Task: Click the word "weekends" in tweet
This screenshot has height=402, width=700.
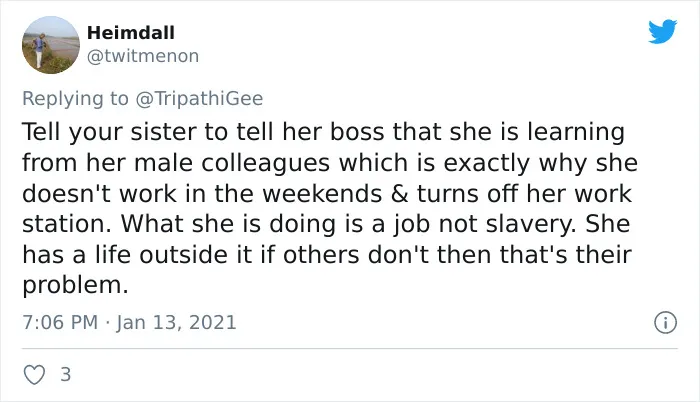Action: (322, 193)
